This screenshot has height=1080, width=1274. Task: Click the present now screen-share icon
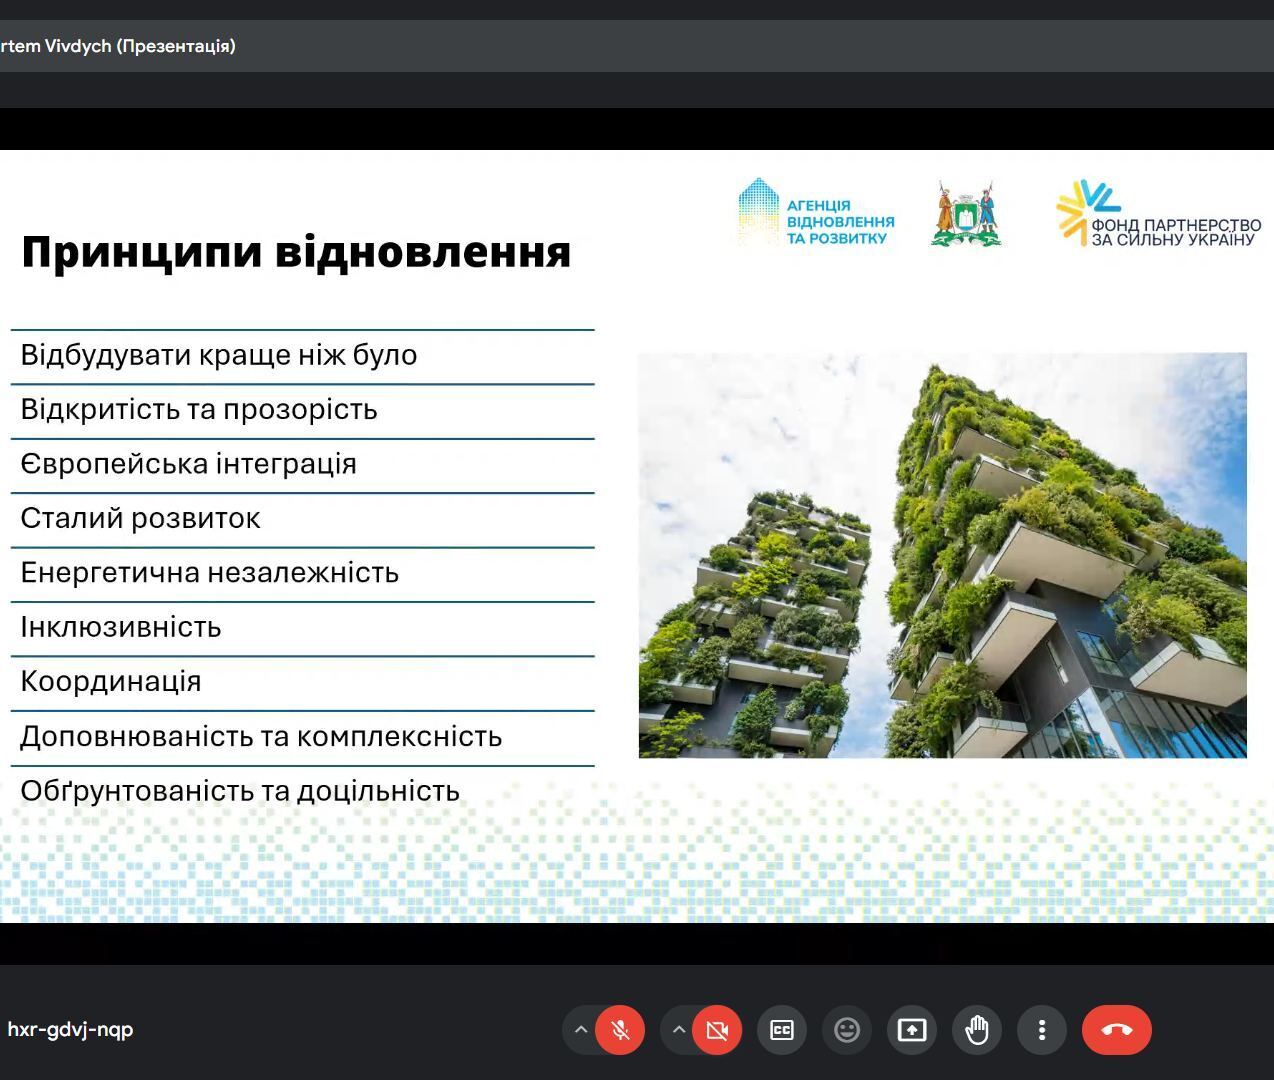coord(911,1029)
